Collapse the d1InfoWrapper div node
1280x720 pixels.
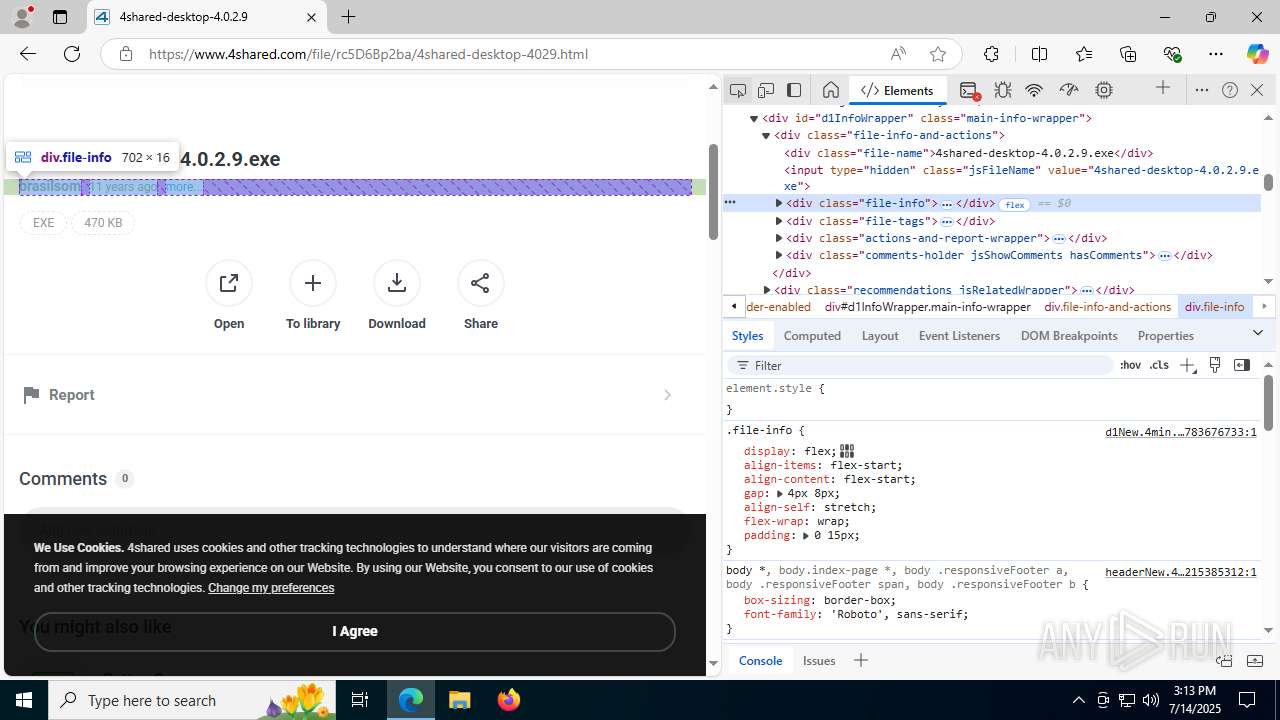pyautogui.click(x=755, y=118)
